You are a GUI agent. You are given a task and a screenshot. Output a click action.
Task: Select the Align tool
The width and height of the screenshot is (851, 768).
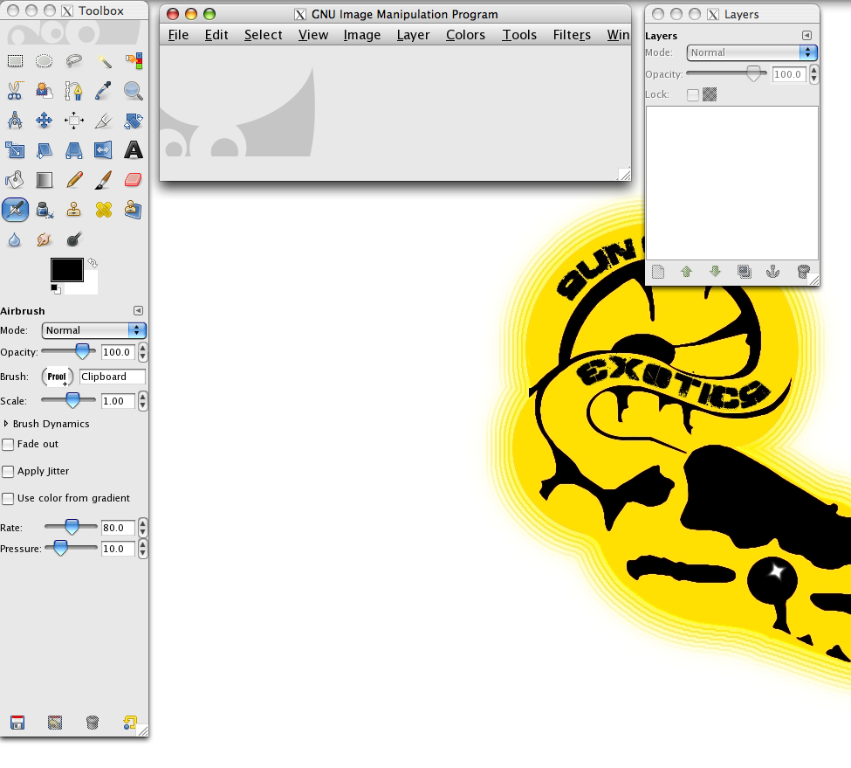[x=74, y=120]
